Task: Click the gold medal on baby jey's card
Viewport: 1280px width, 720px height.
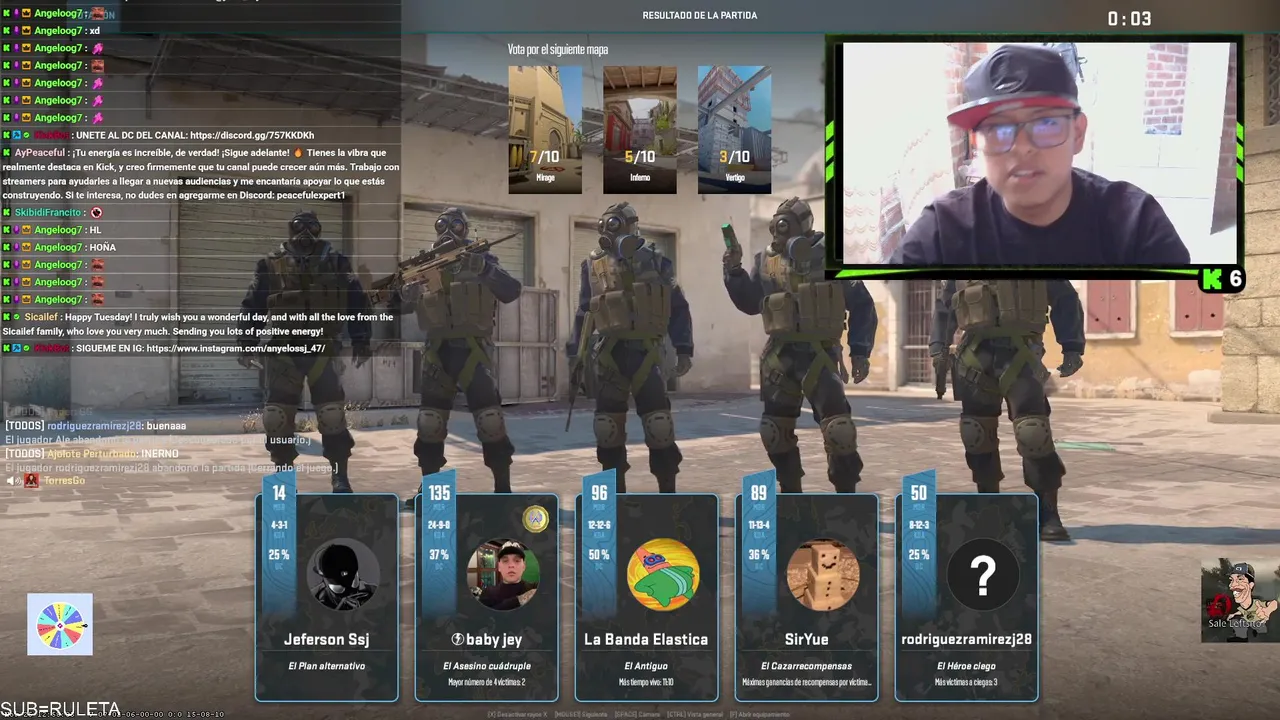Action: [536, 519]
